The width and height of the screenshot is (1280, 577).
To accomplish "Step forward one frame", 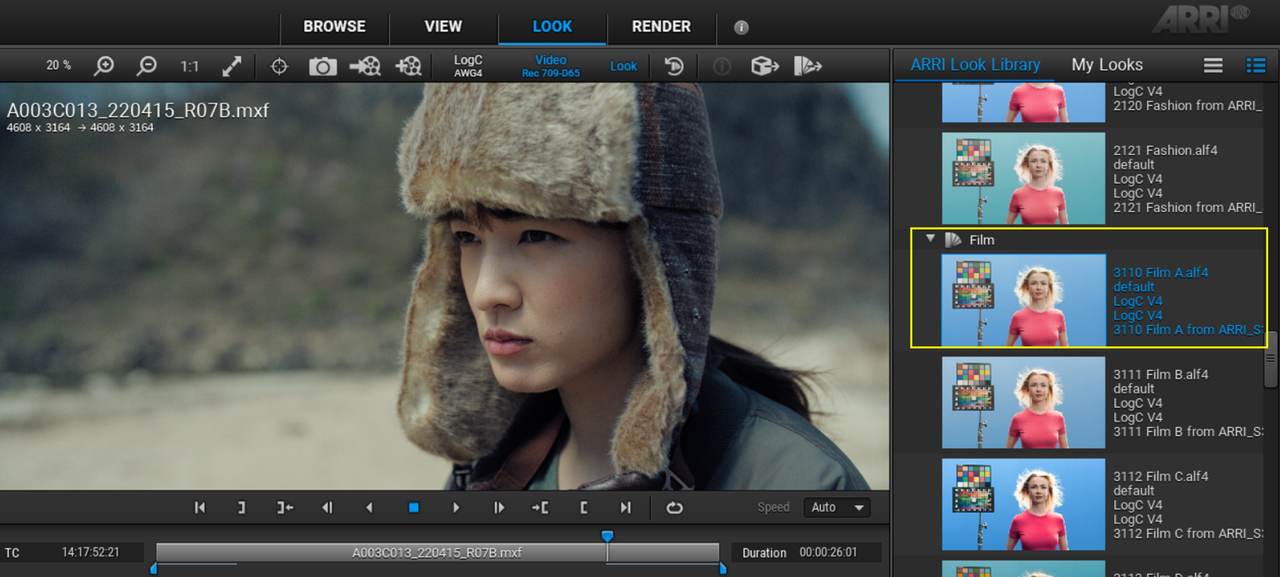I will (x=498, y=507).
